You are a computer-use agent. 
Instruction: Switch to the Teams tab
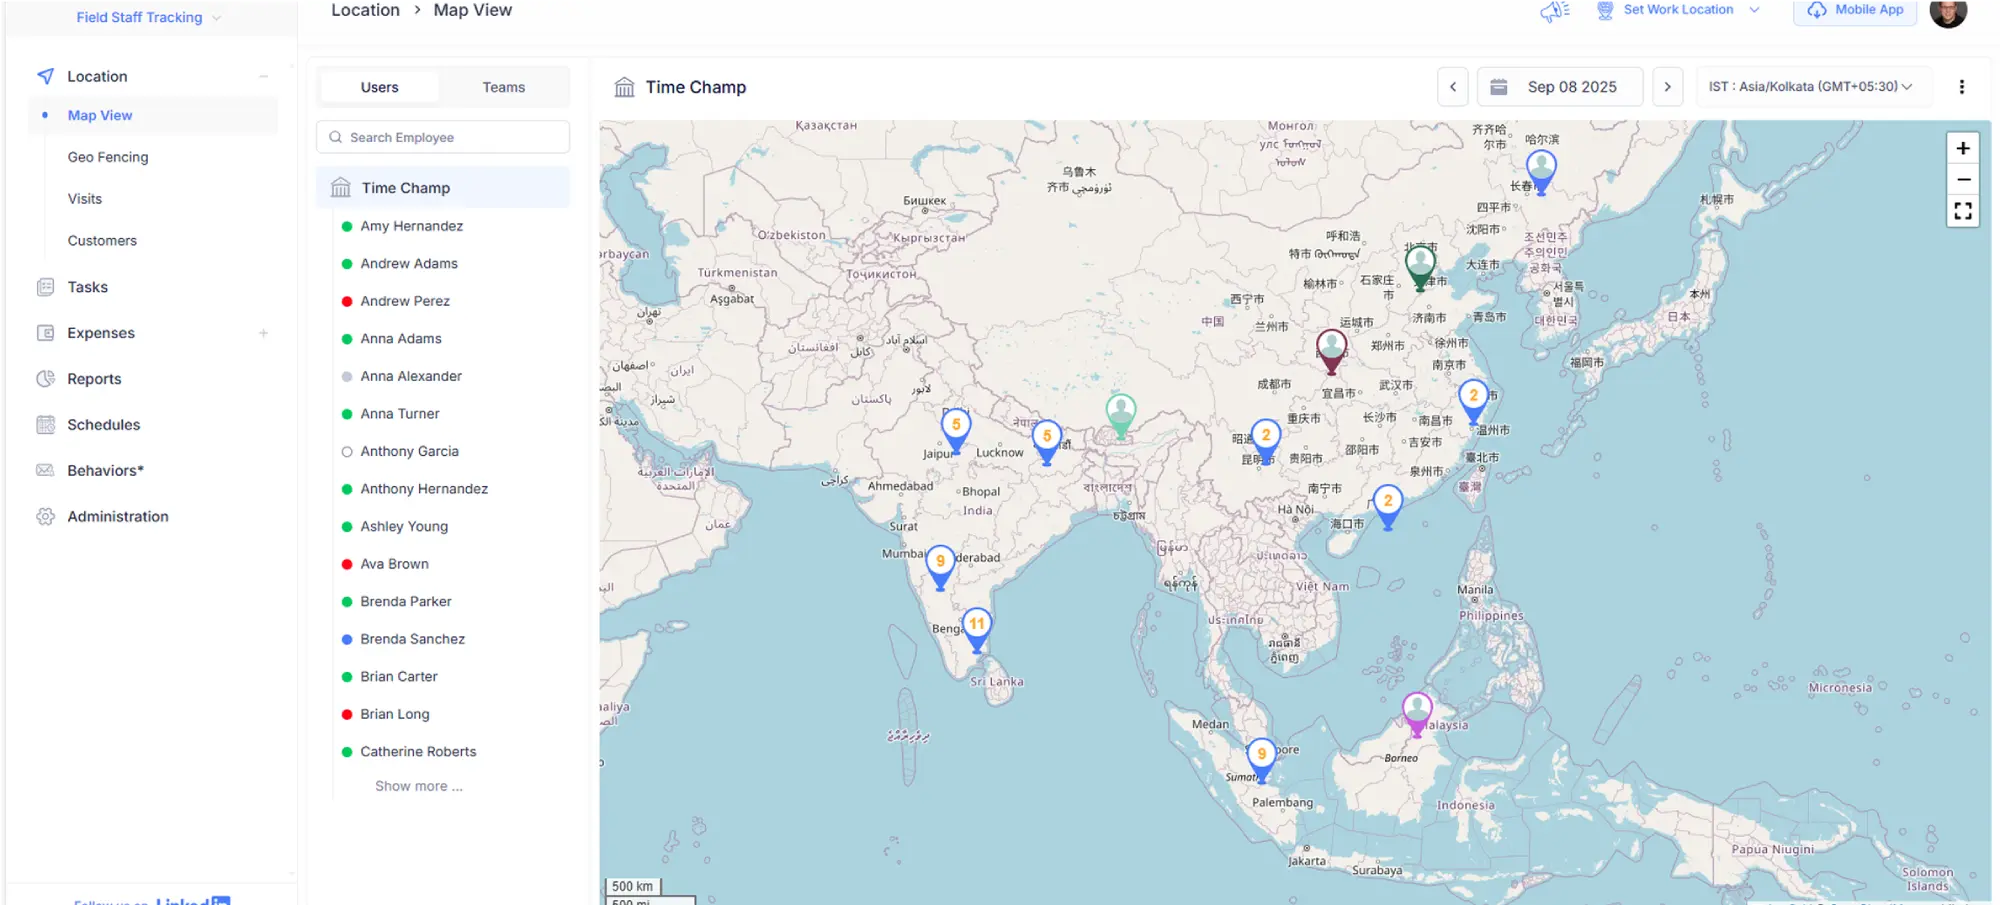(x=503, y=87)
